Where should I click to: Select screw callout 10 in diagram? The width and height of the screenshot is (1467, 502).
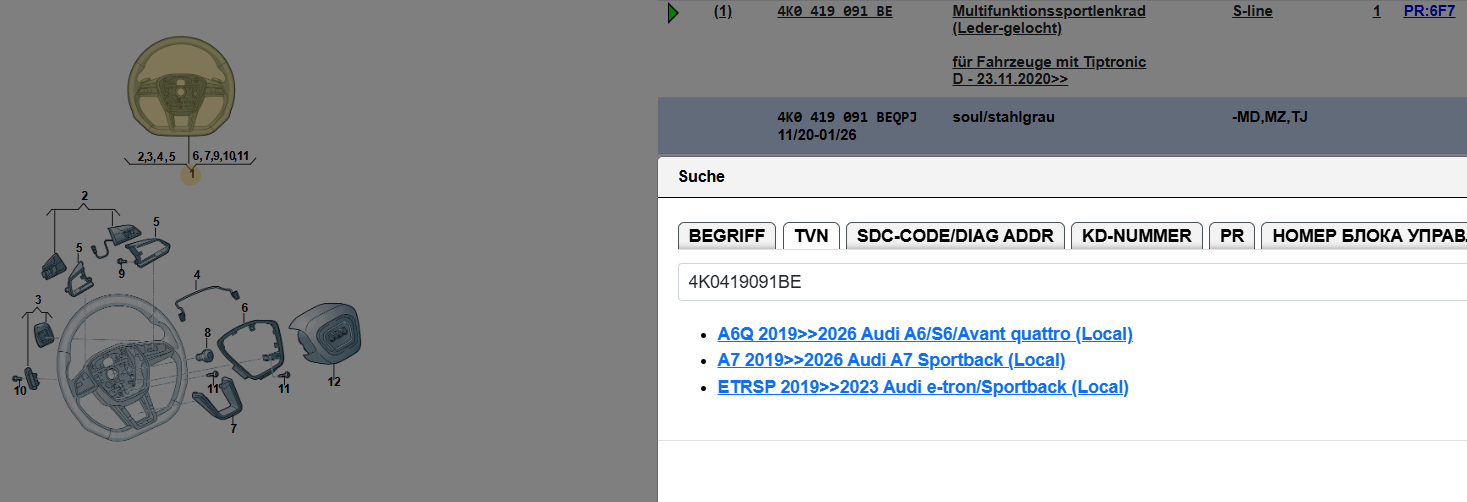click(20, 390)
